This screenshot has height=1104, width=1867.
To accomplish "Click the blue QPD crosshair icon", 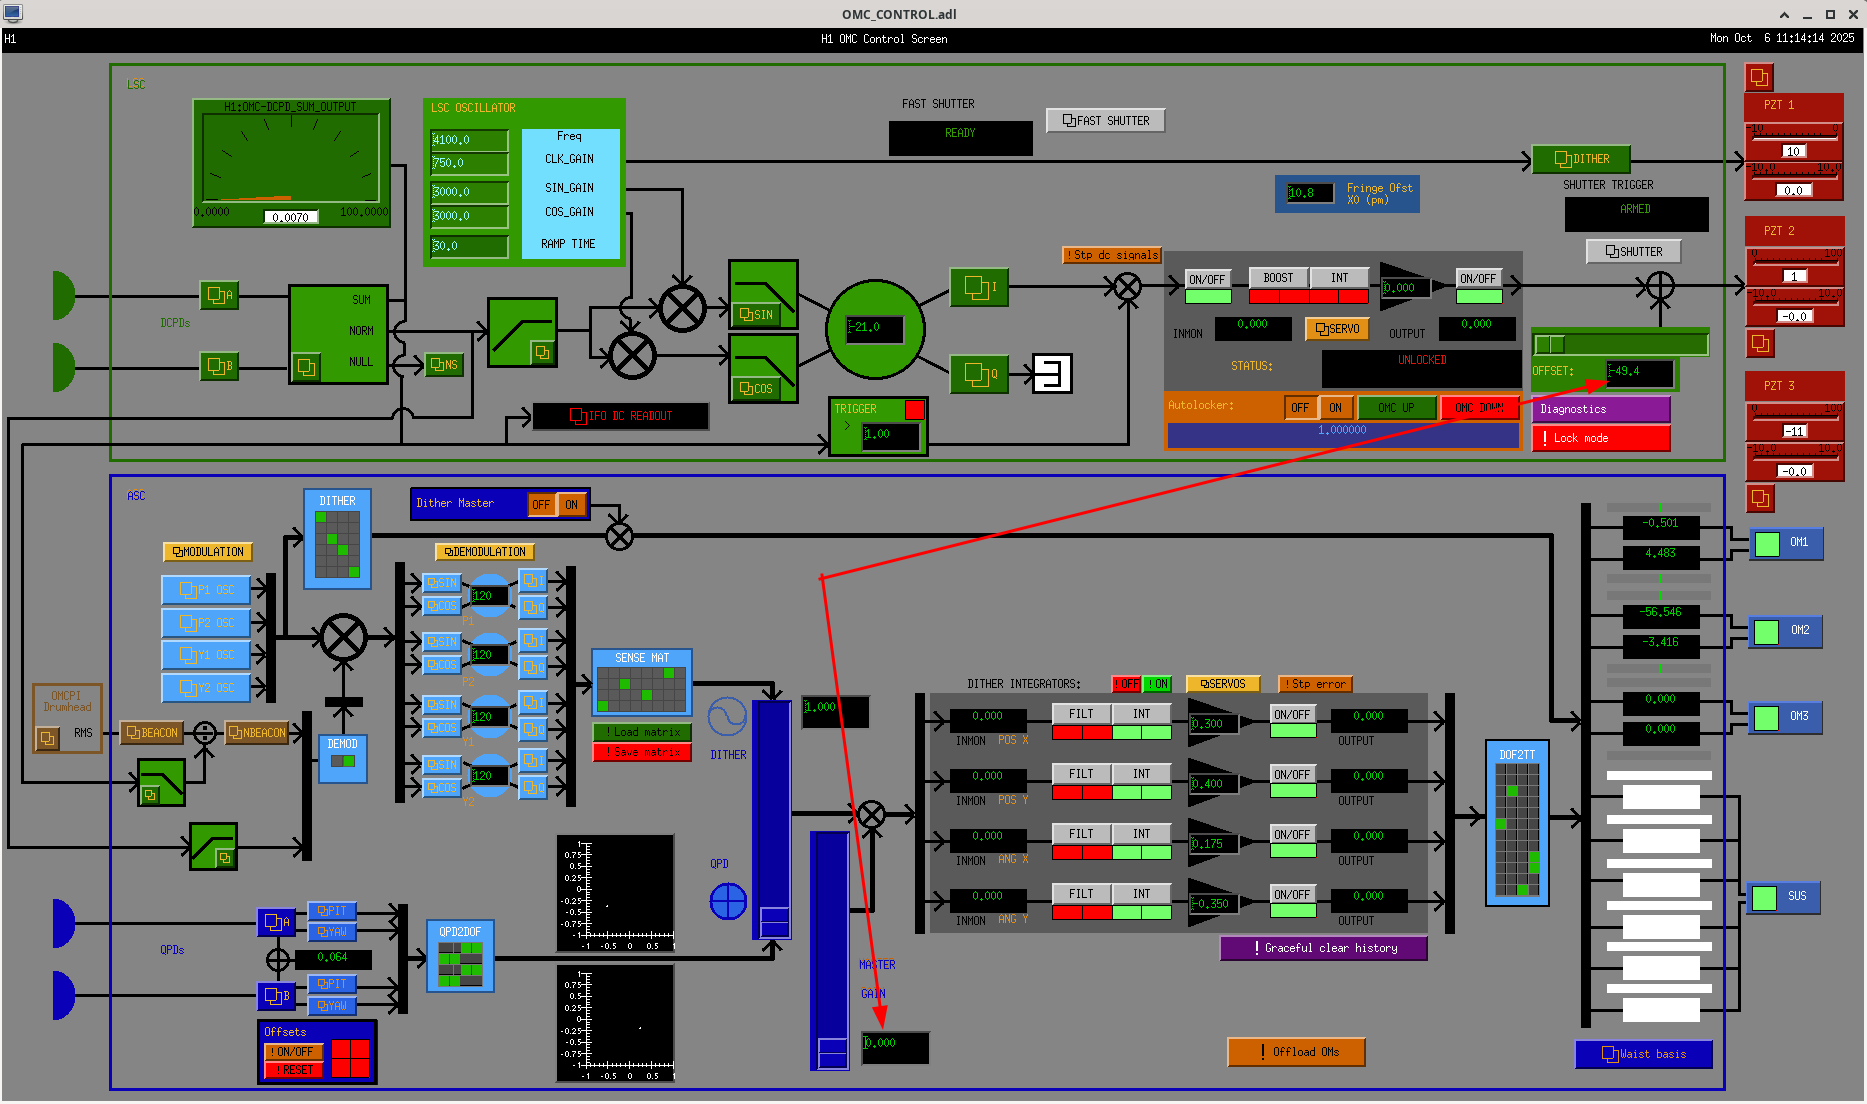I will (x=728, y=901).
